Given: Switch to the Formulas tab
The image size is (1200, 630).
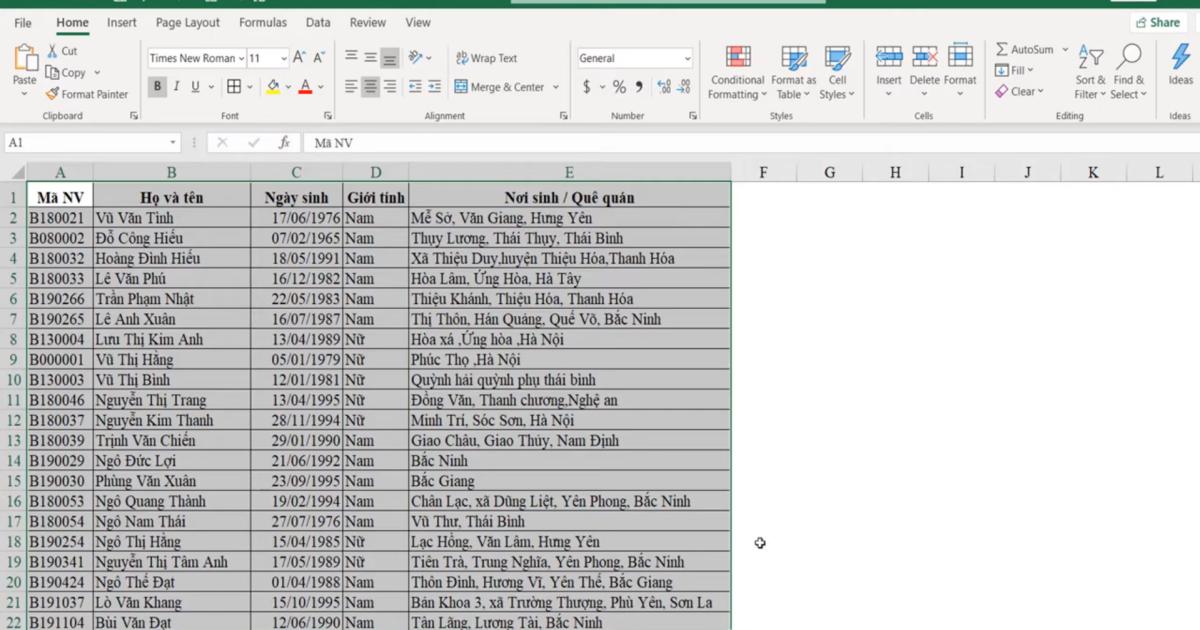Looking at the screenshot, I should point(263,22).
